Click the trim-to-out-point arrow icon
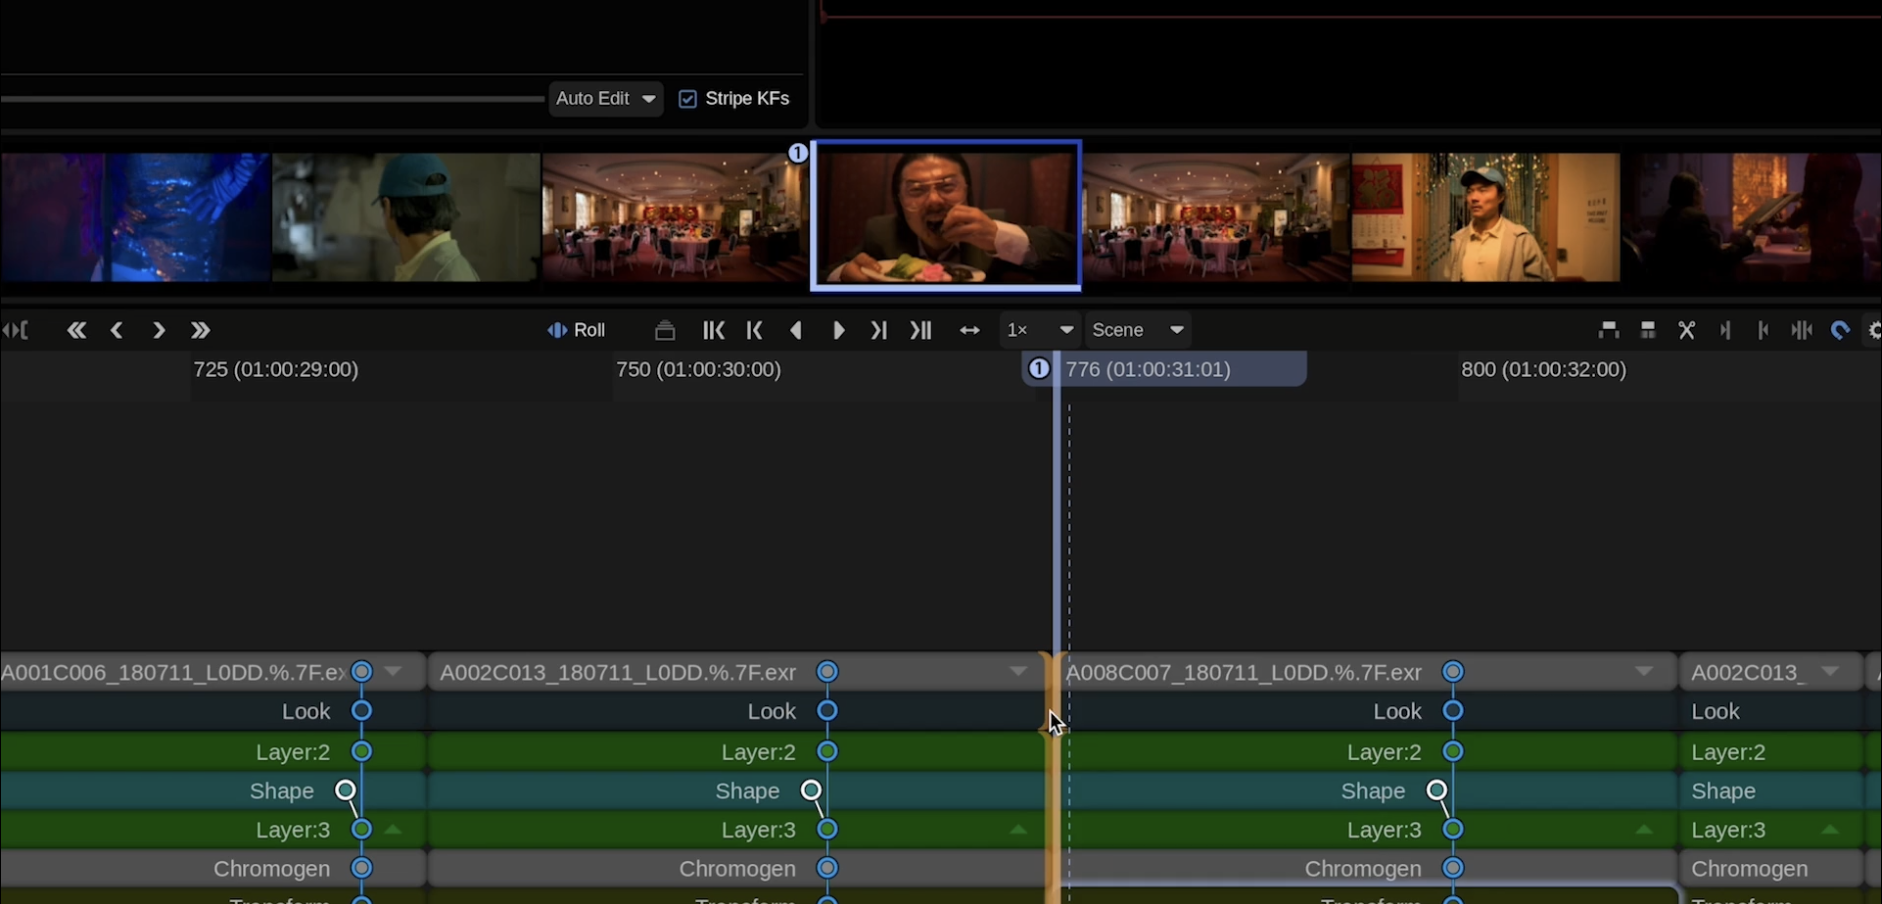This screenshot has height=904, width=1882. (1725, 330)
